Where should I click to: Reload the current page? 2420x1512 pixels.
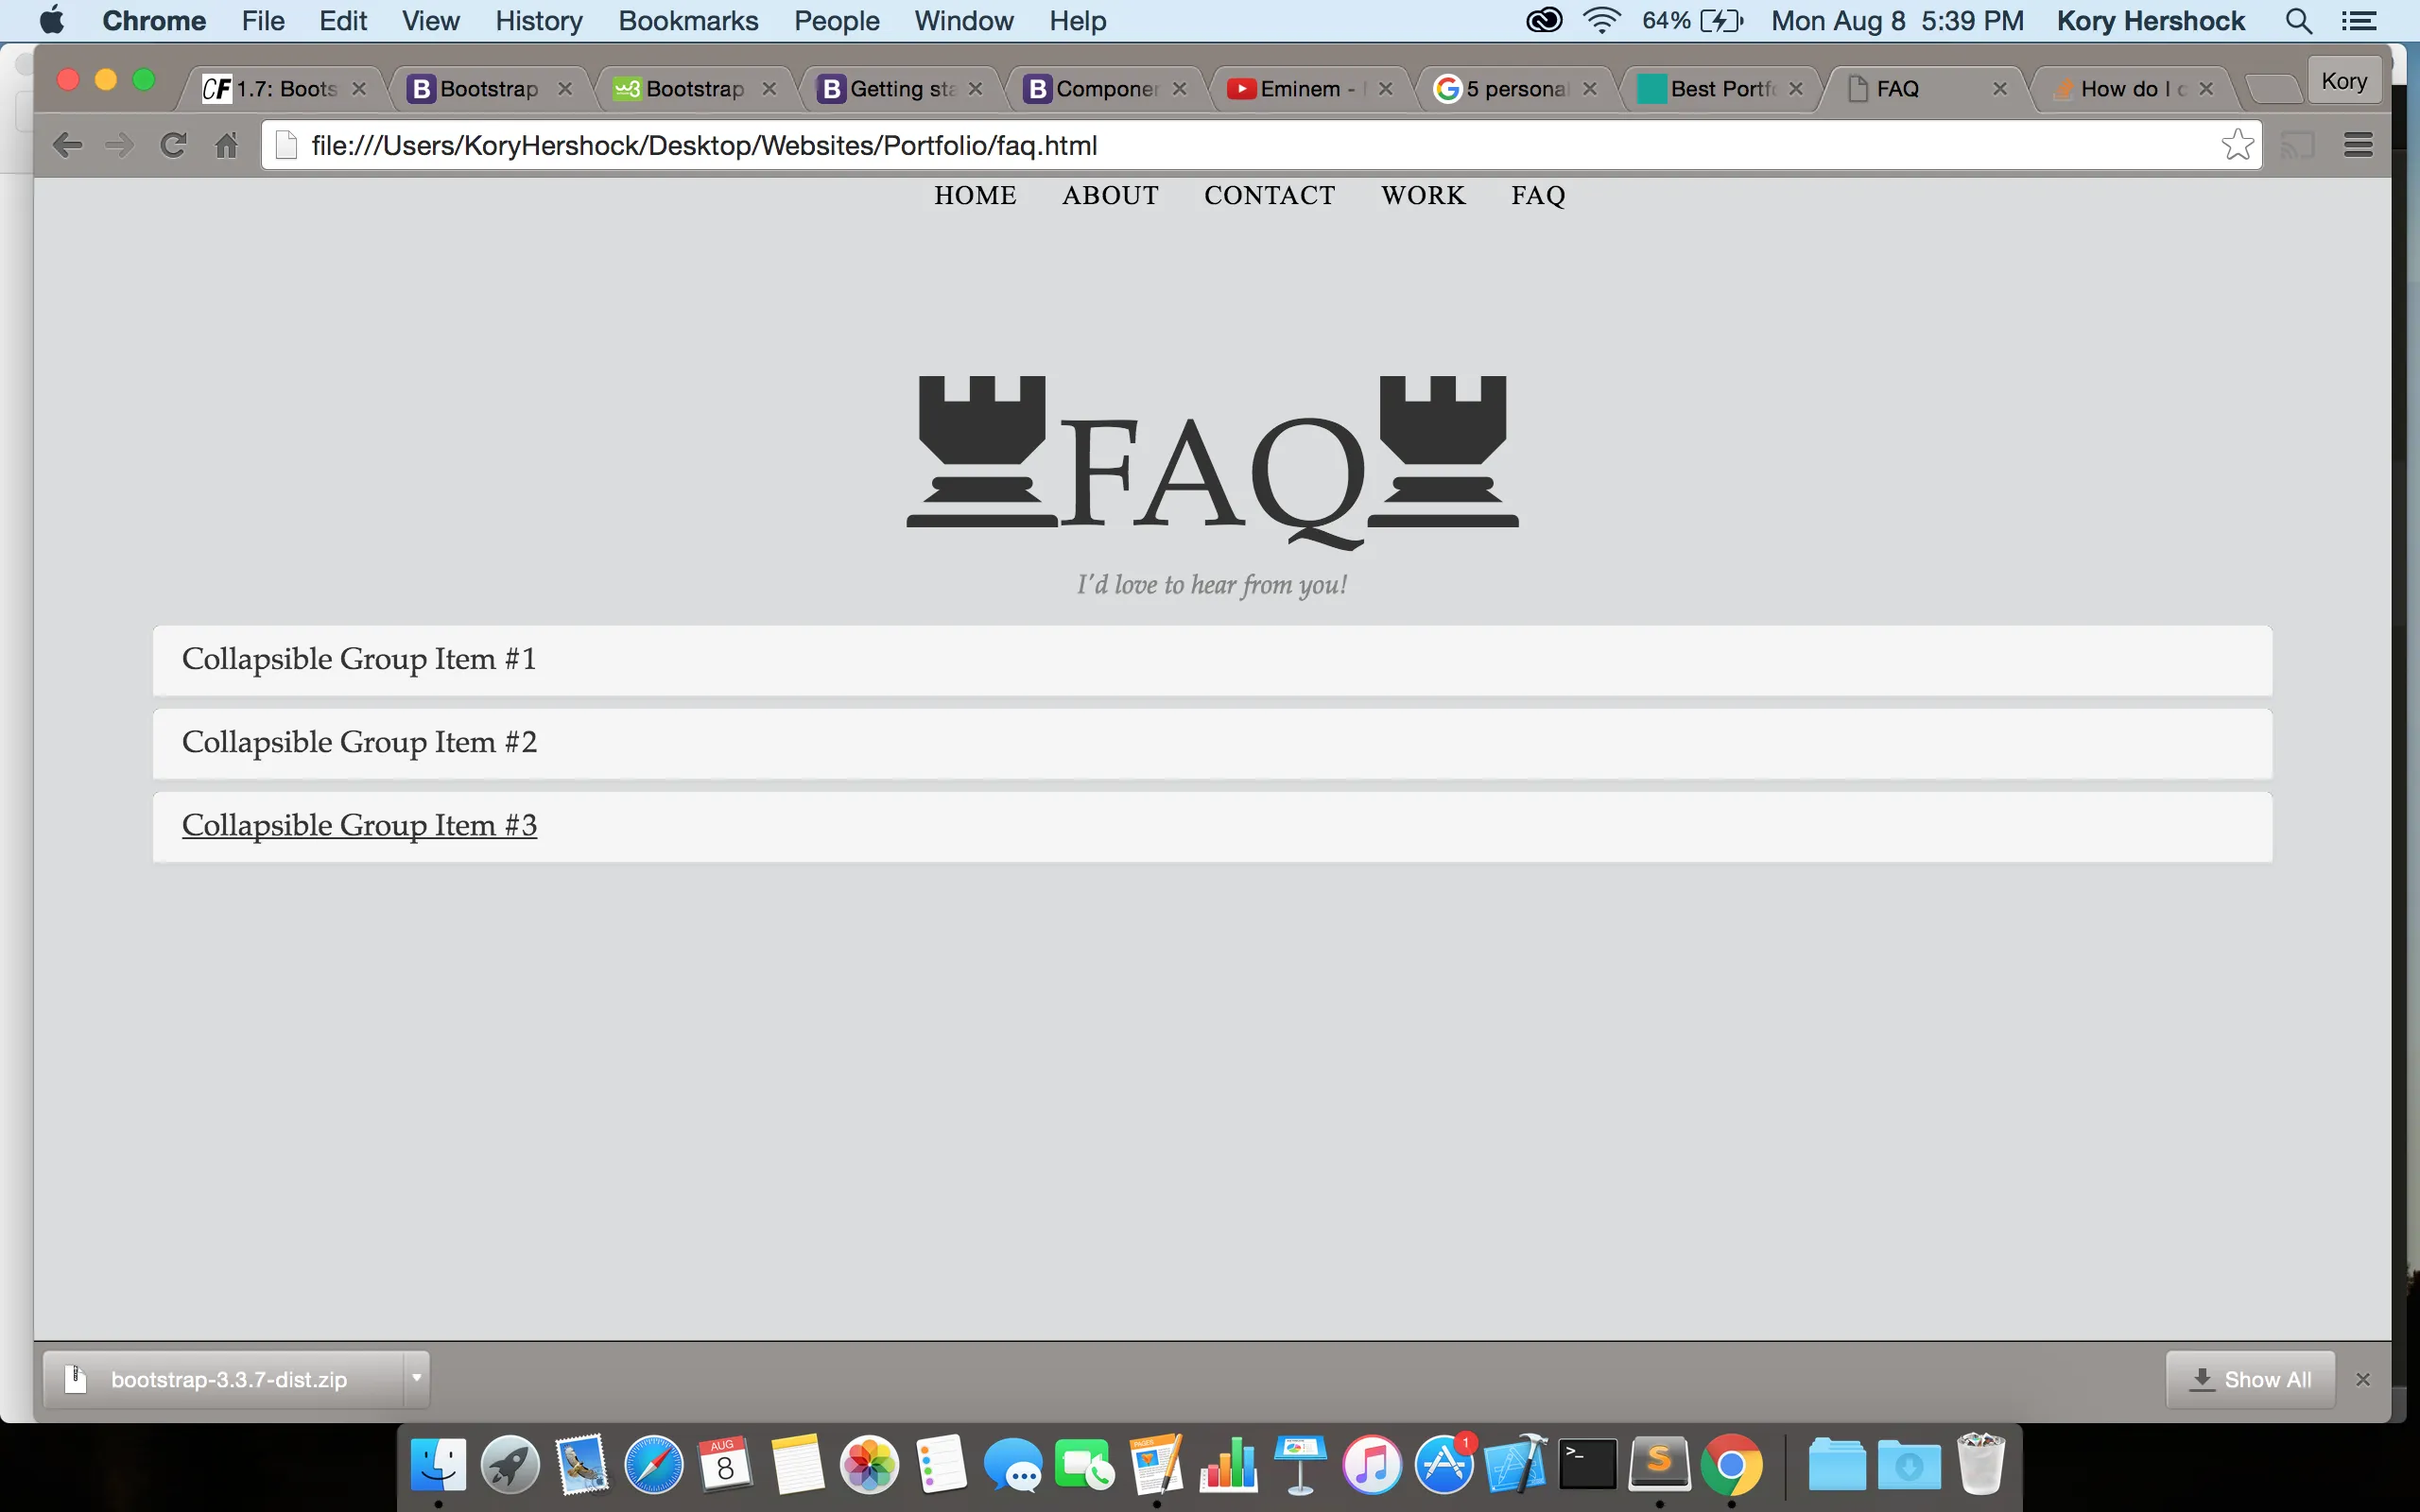point(173,145)
